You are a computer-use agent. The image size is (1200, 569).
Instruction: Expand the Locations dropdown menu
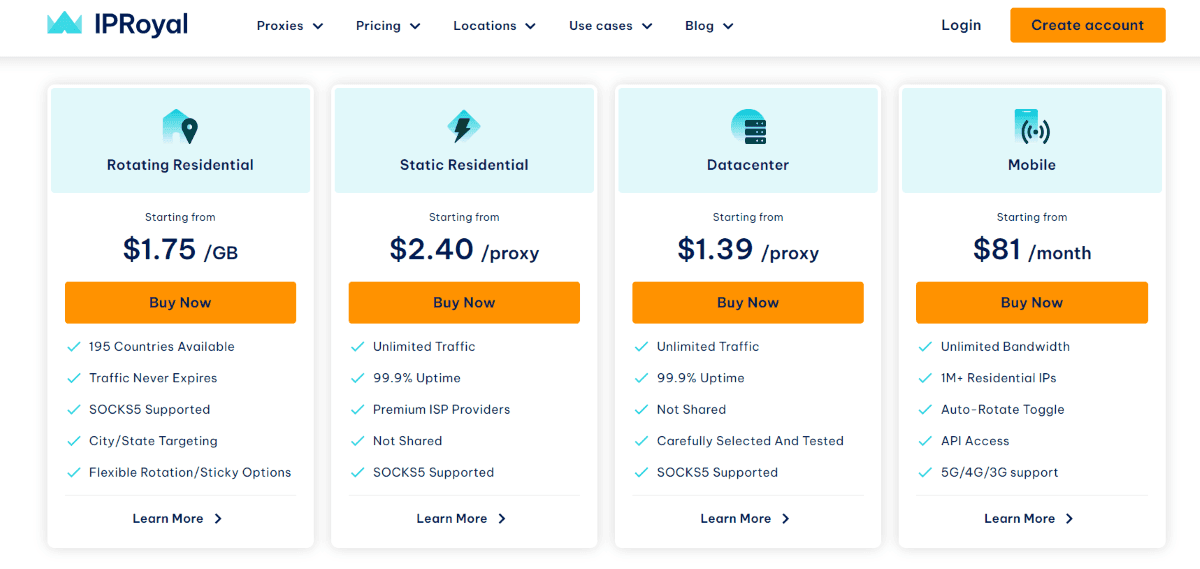pos(494,26)
